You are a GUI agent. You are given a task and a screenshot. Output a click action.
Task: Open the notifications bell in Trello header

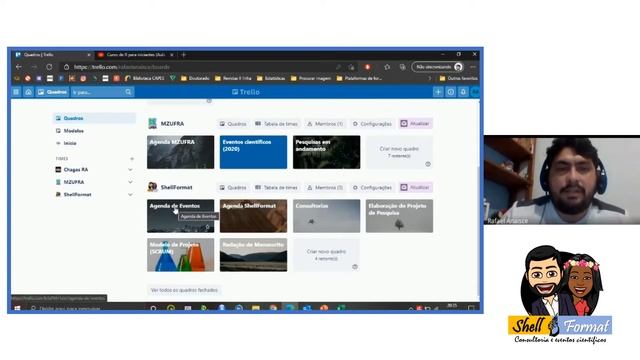click(463, 92)
